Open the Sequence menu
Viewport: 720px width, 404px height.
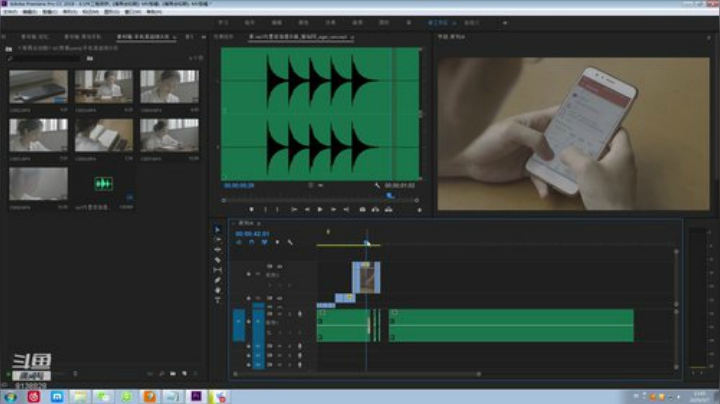tap(70, 11)
